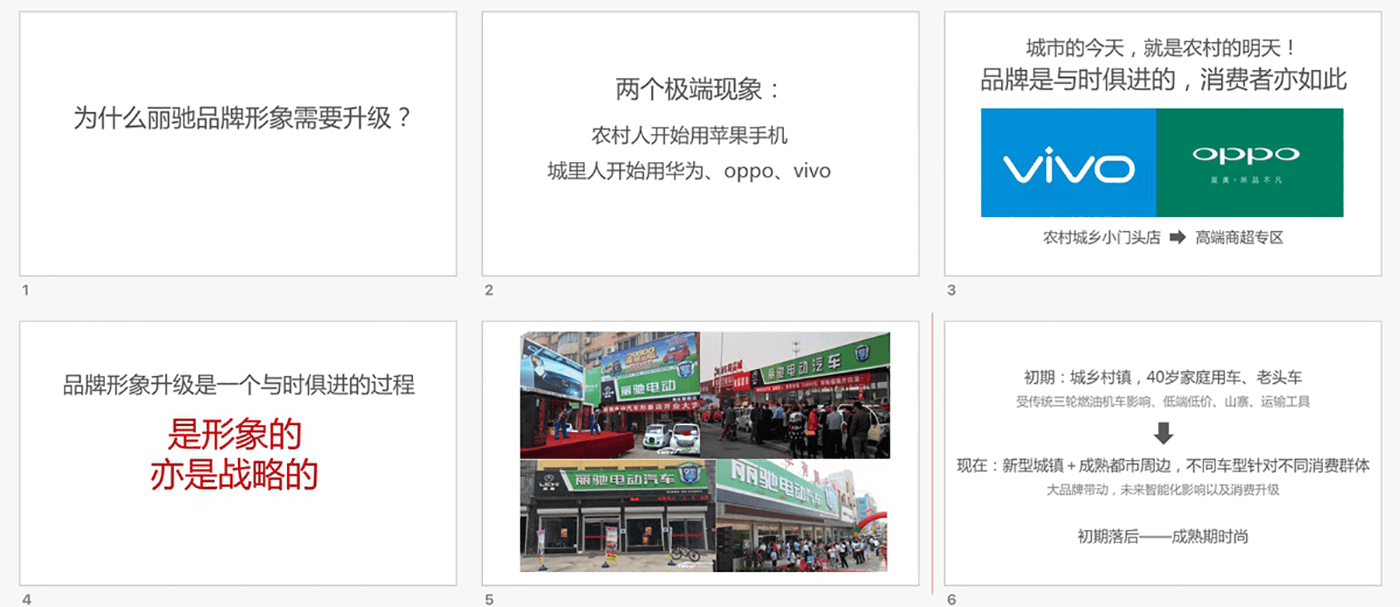Screen dimensions: 1400x607
Task: Click the black down arrow on slide 6
Action: [1163, 432]
